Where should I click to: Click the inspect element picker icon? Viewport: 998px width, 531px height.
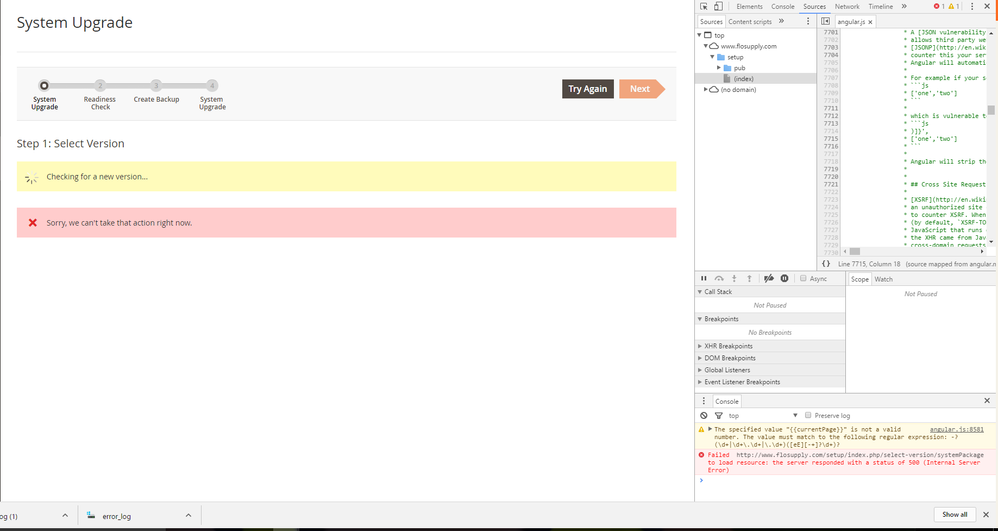point(704,7)
